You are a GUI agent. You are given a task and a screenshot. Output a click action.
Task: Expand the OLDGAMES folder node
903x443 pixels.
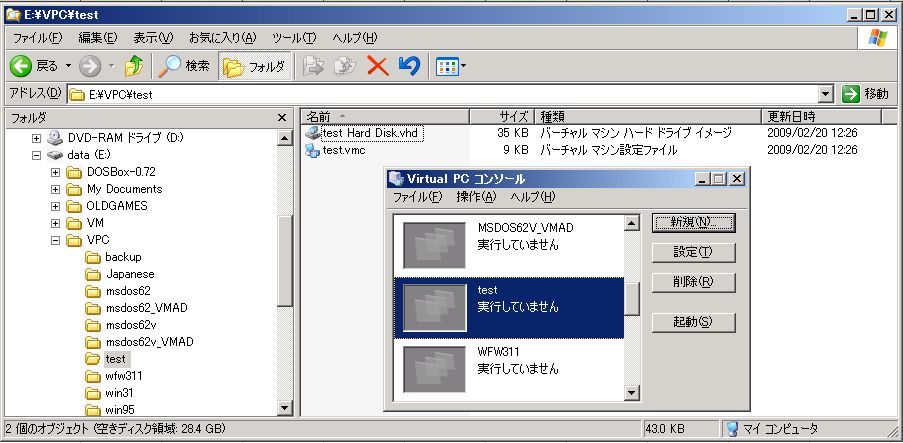(x=55, y=206)
